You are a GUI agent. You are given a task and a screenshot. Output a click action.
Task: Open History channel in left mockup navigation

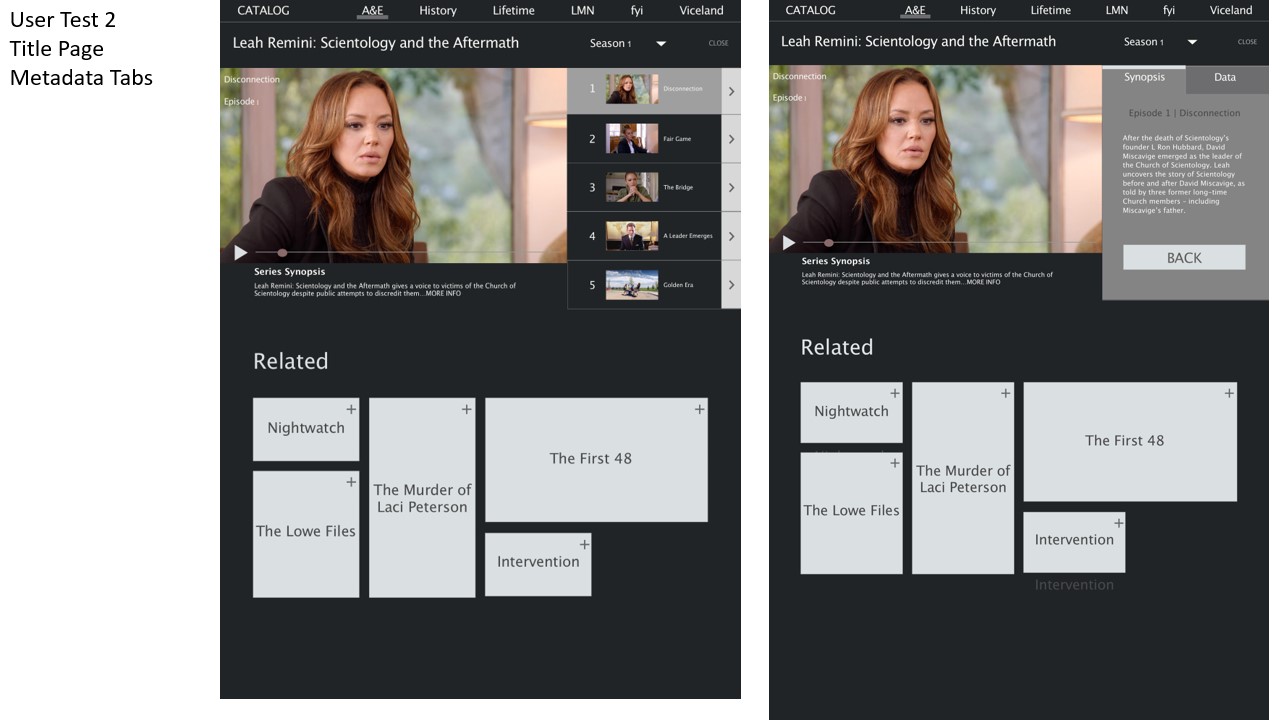[438, 11]
